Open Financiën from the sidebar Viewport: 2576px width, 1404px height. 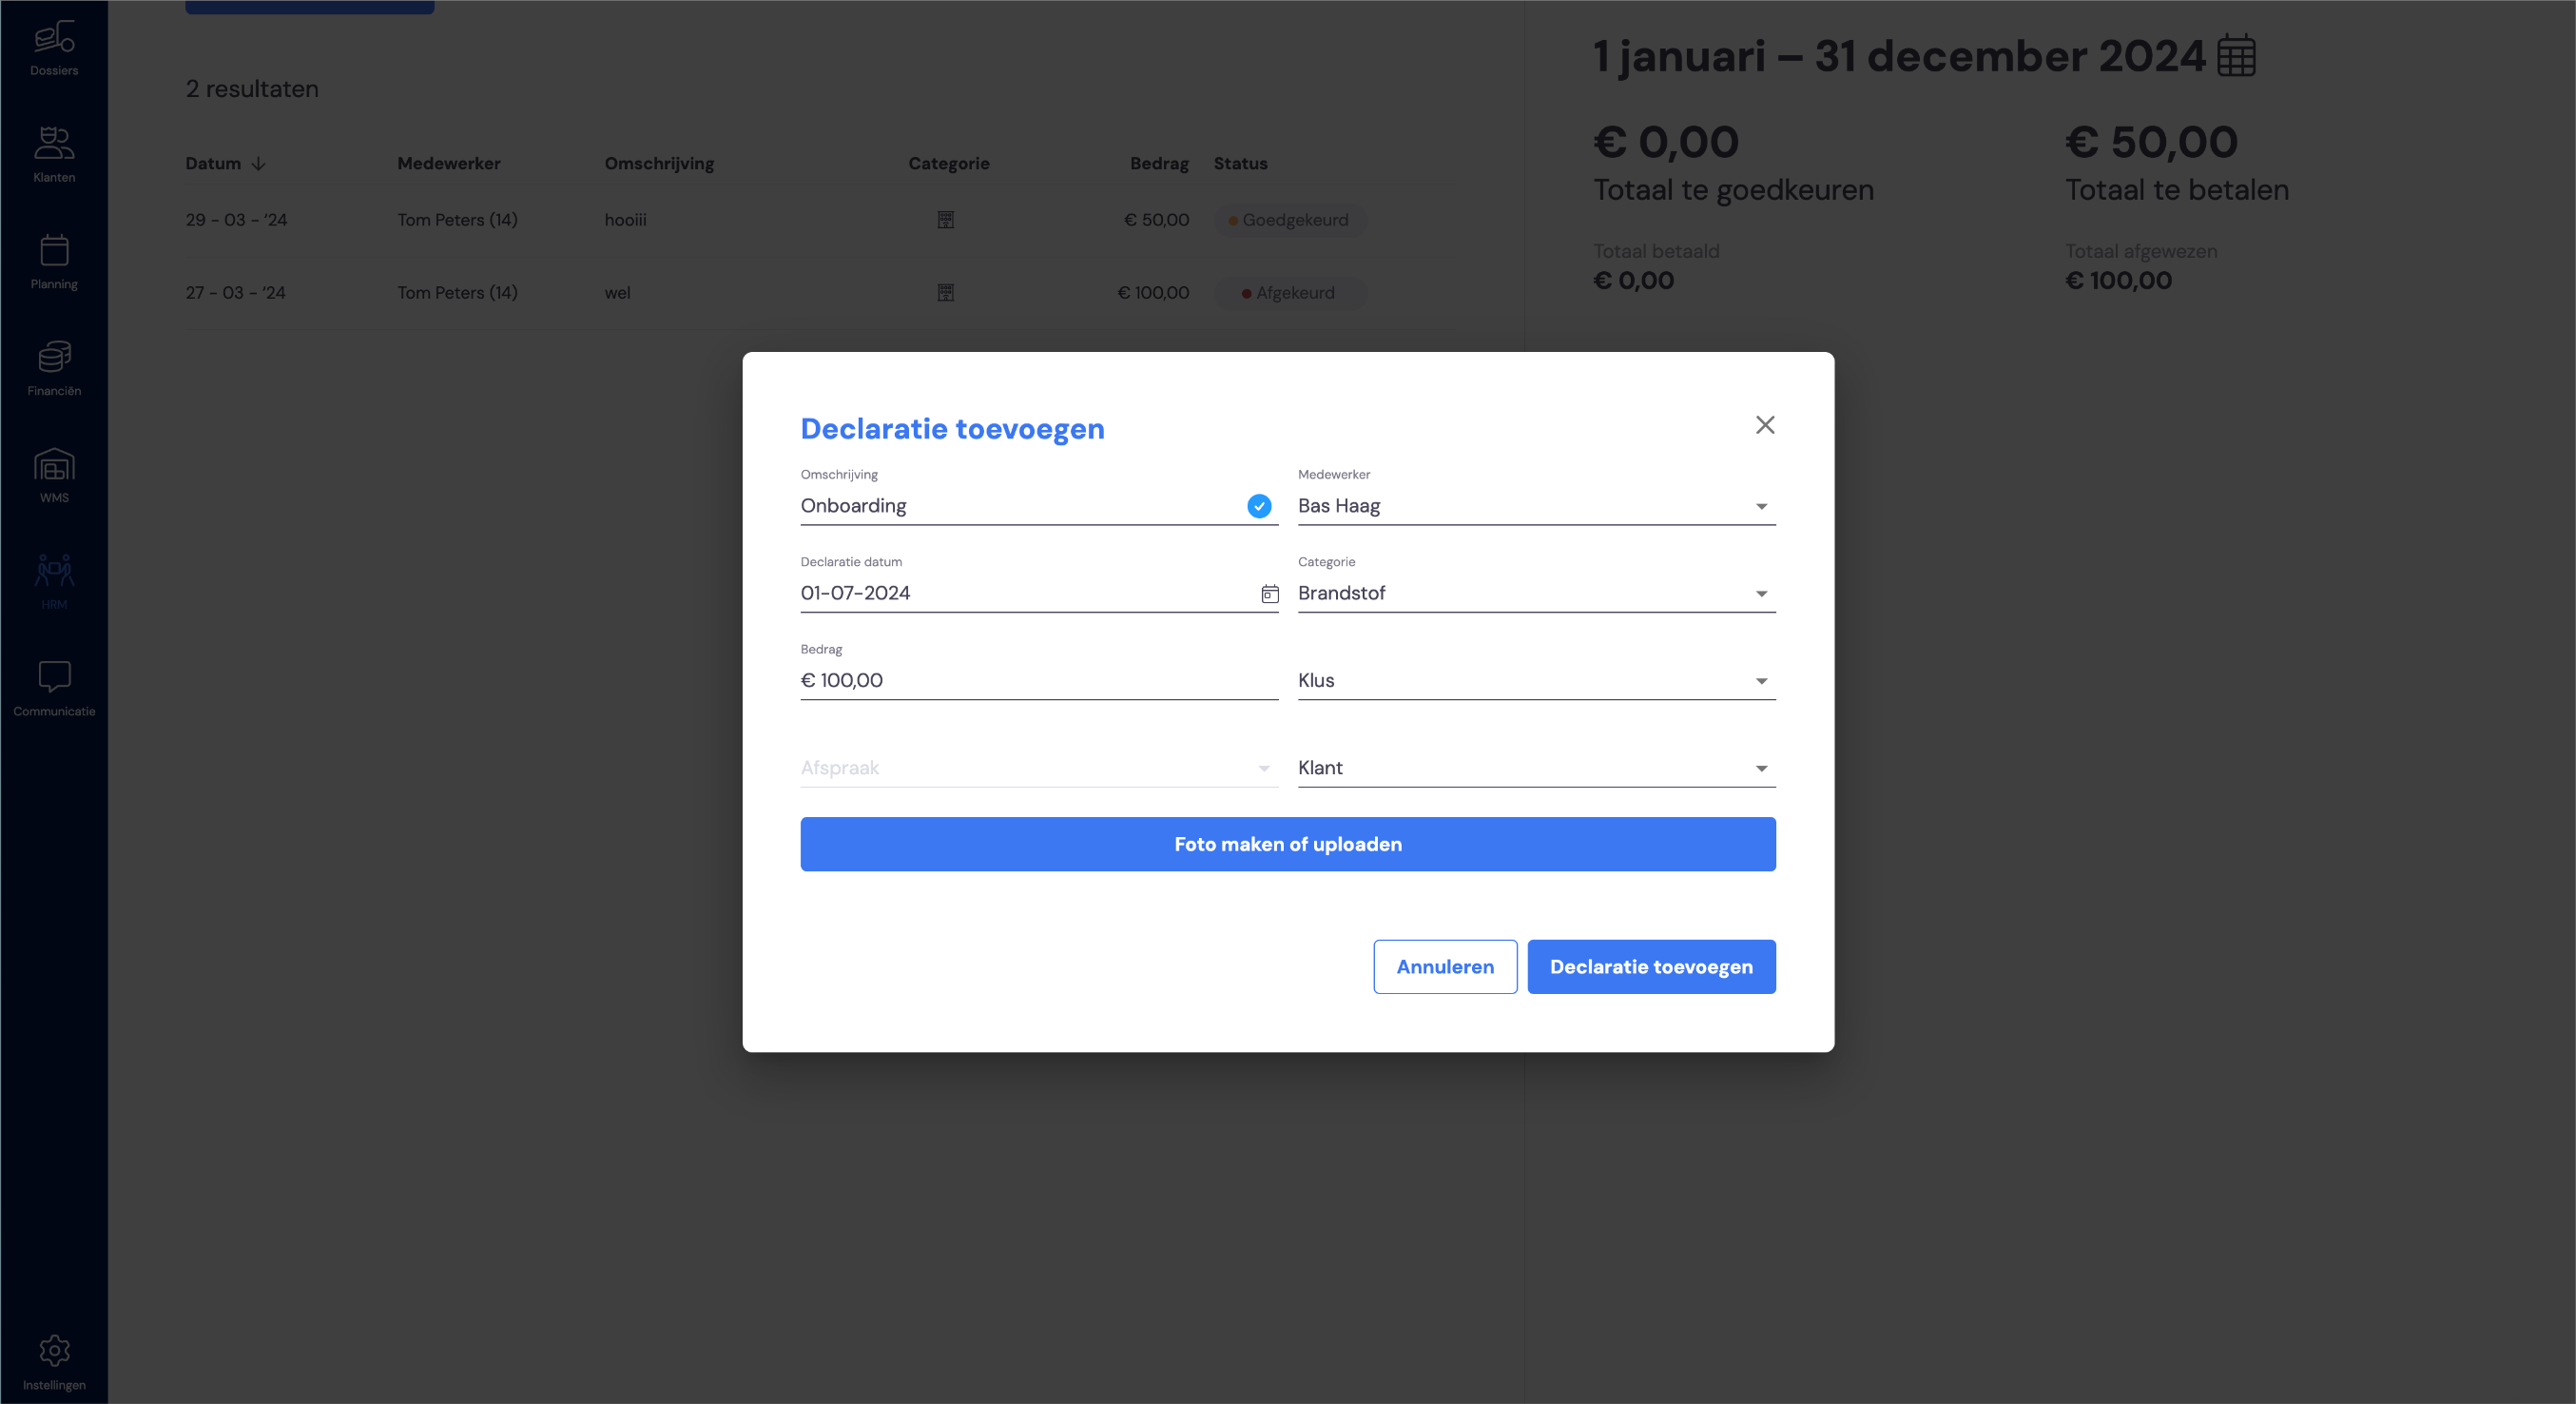point(54,369)
